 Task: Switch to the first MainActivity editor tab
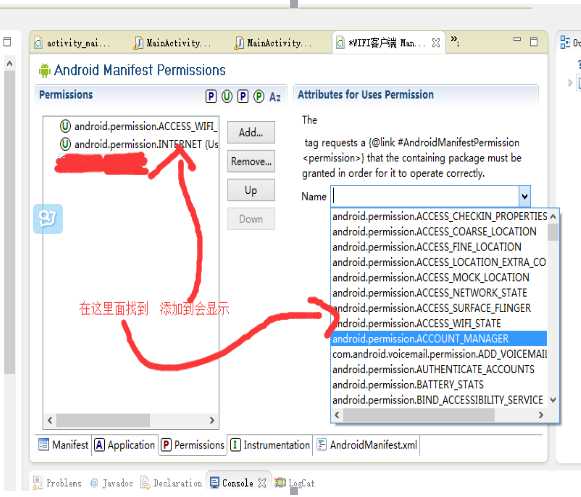tap(172, 43)
